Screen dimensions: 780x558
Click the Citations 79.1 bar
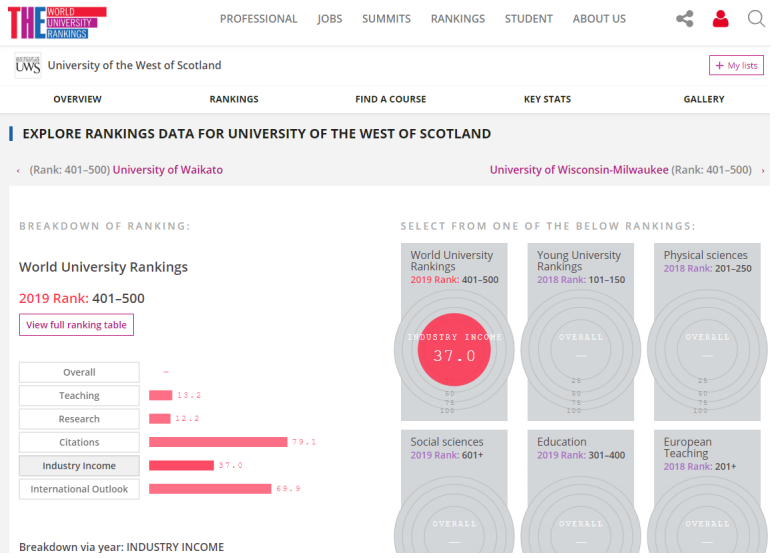218,442
